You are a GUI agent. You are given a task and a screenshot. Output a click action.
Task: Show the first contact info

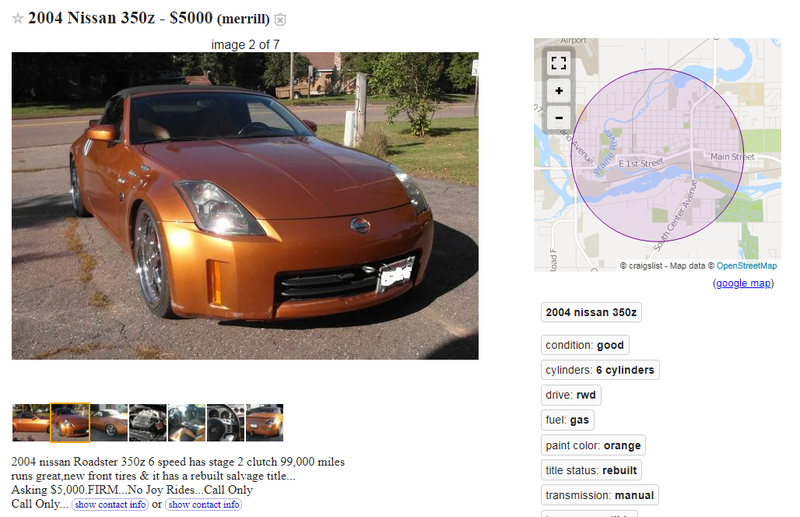110,504
